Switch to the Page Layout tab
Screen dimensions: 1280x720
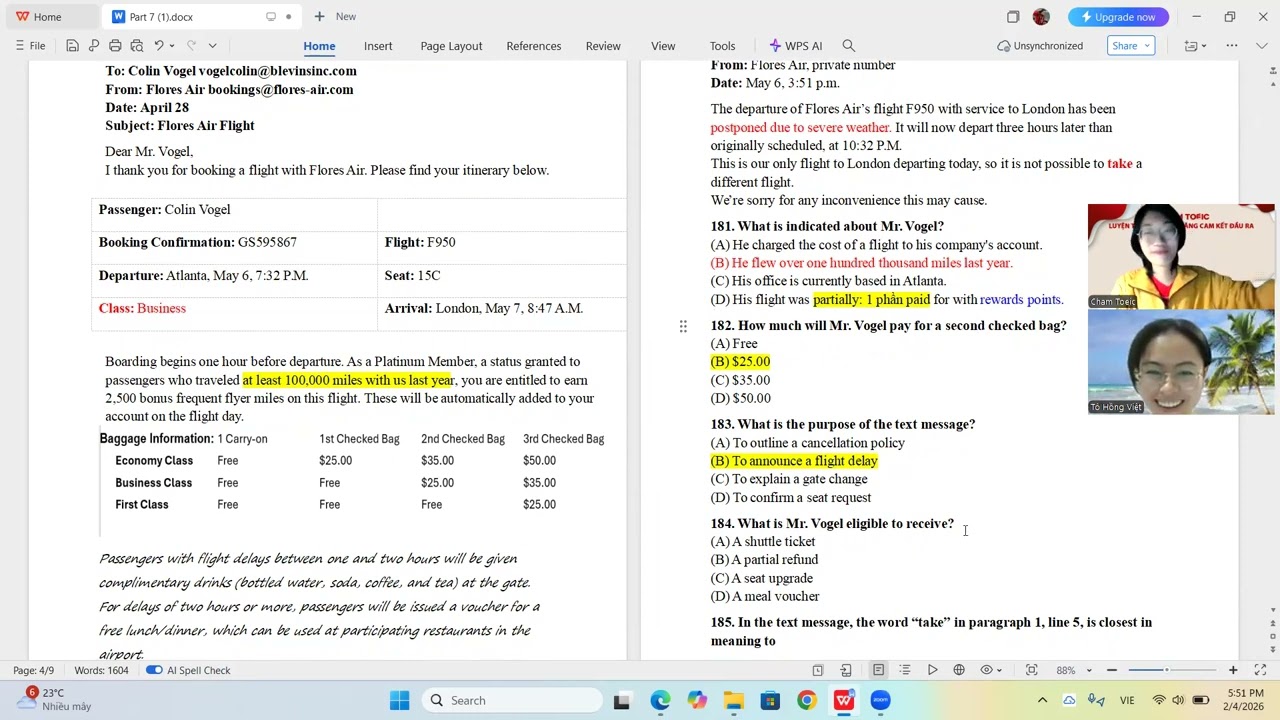pyautogui.click(x=451, y=46)
